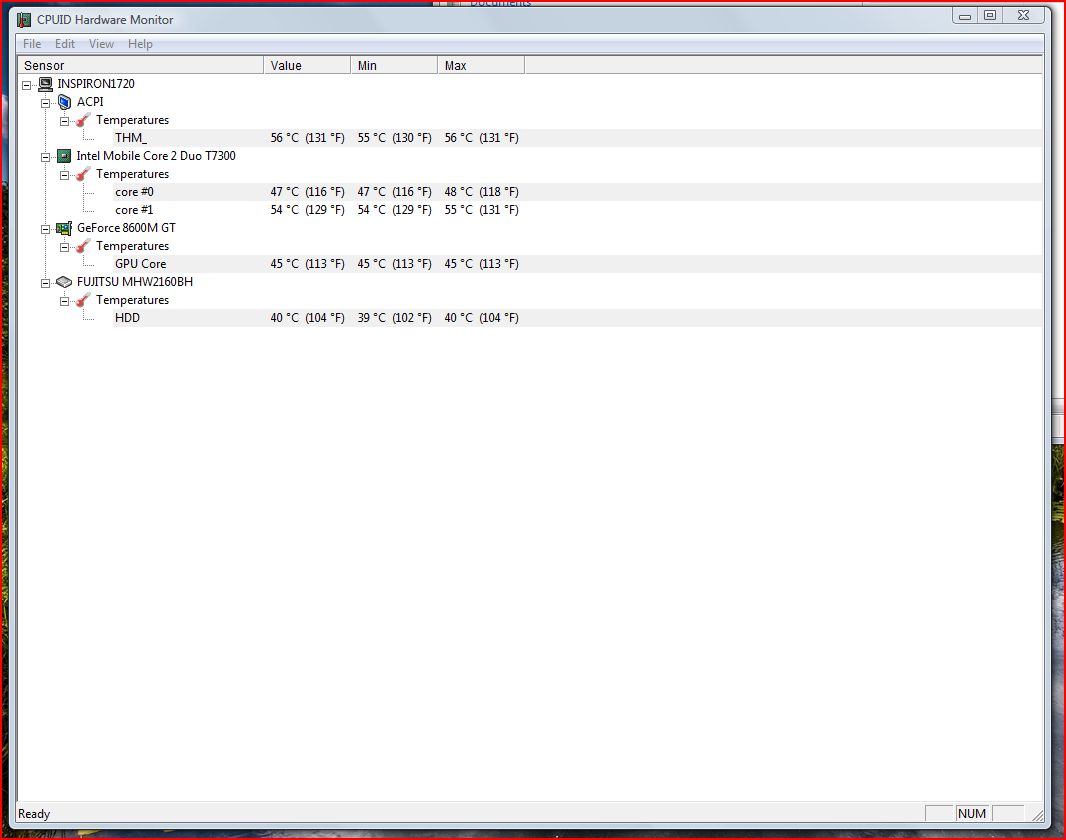Screen dimensions: 1066x840
Task: Select the Intel Mobile Core 2 Duo T7300 label
Action: coord(156,156)
